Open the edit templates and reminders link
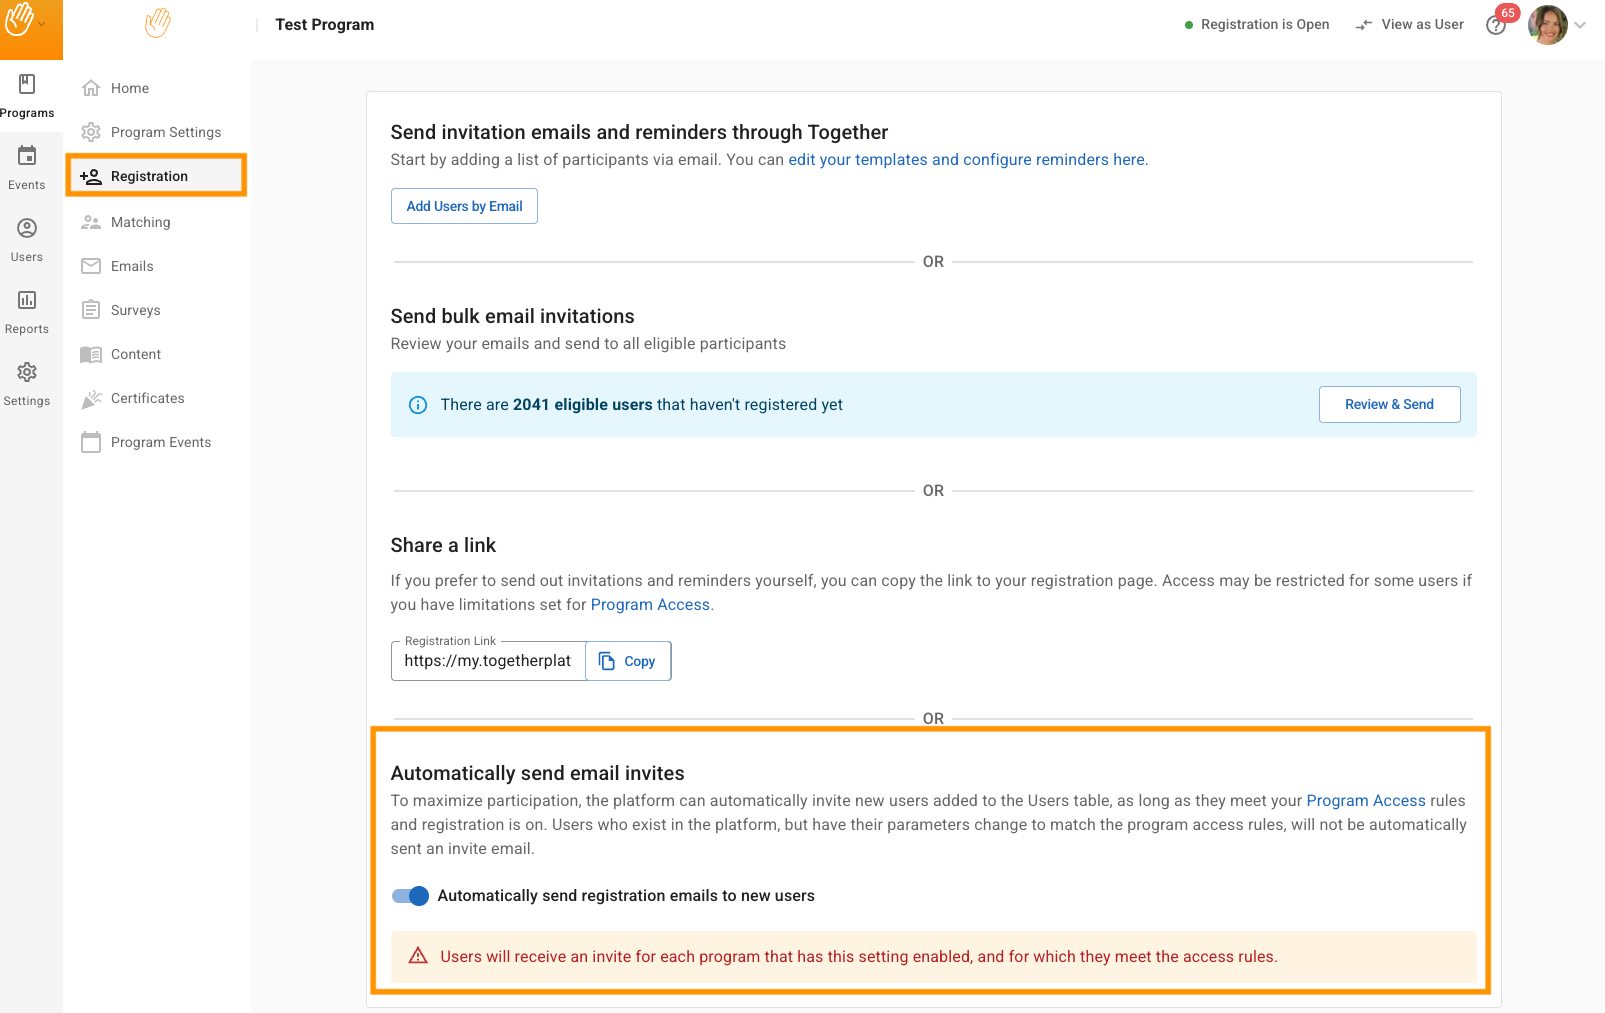The height and width of the screenshot is (1013, 1605). (967, 160)
